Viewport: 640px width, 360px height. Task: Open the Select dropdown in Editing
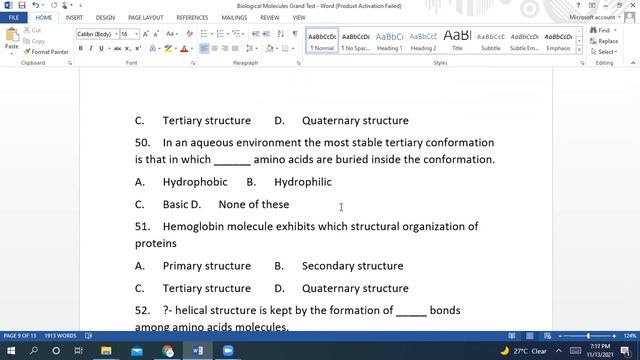604,52
